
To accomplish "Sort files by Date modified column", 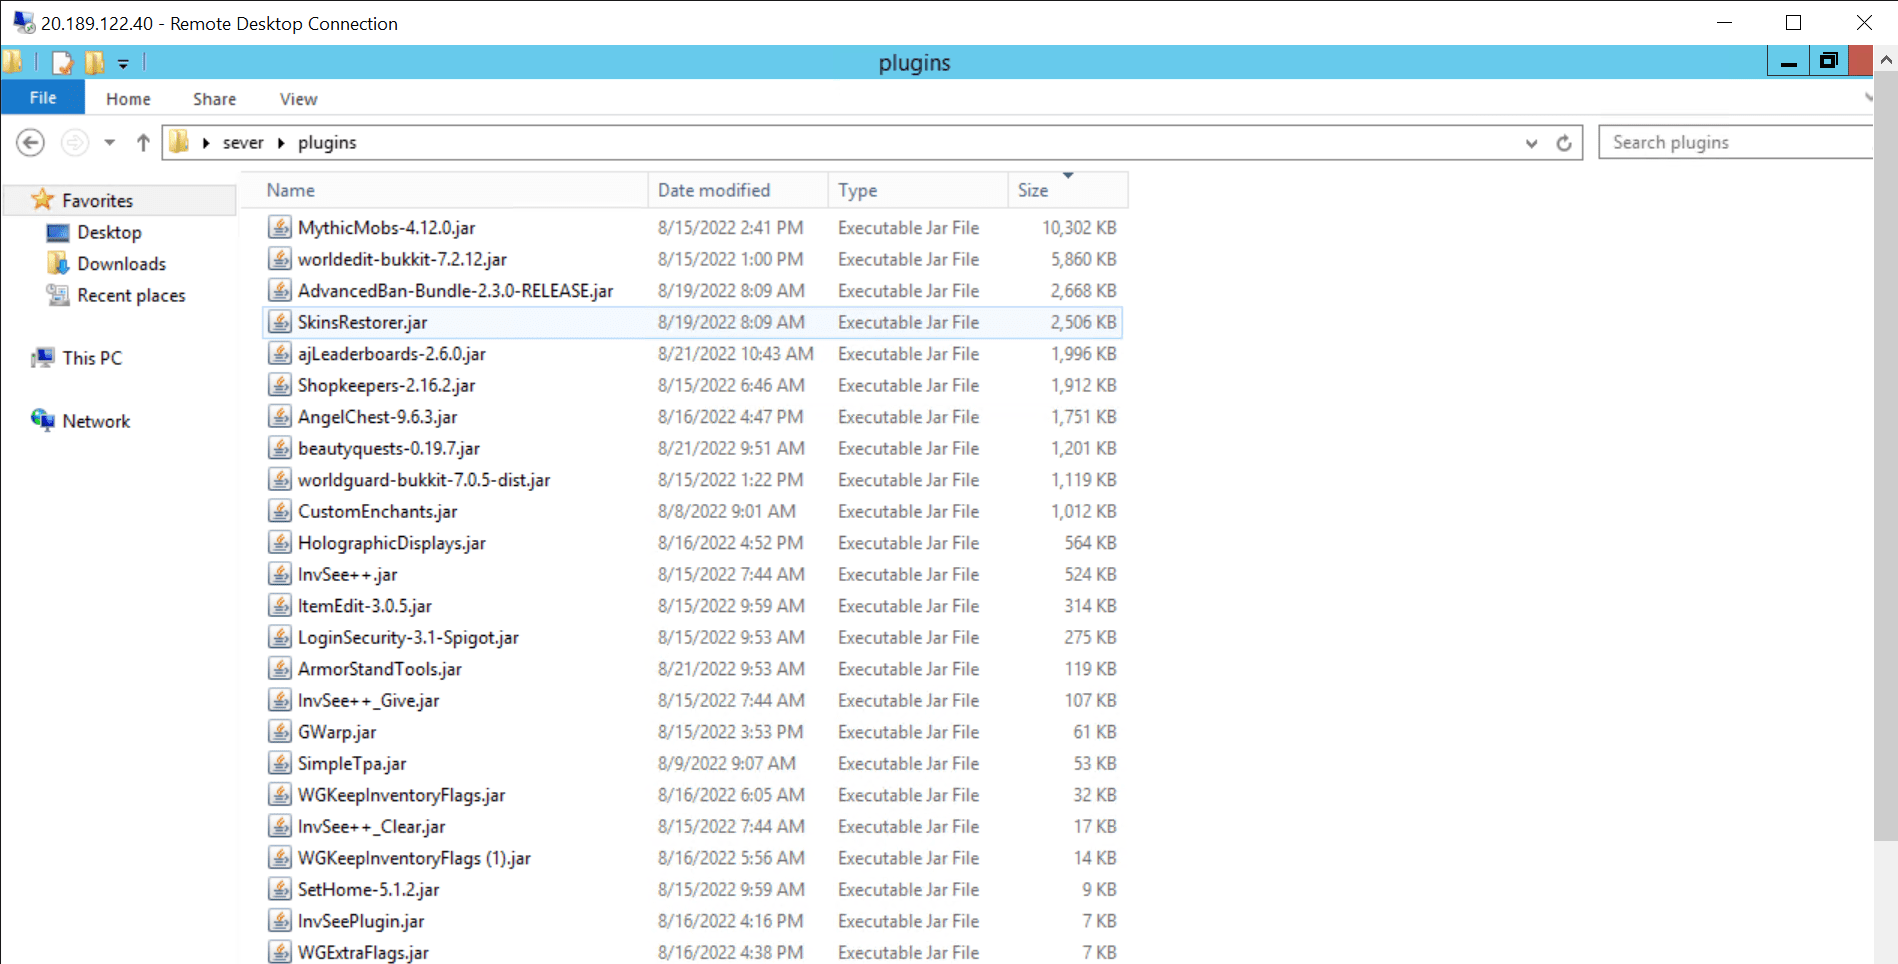I will (714, 190).
